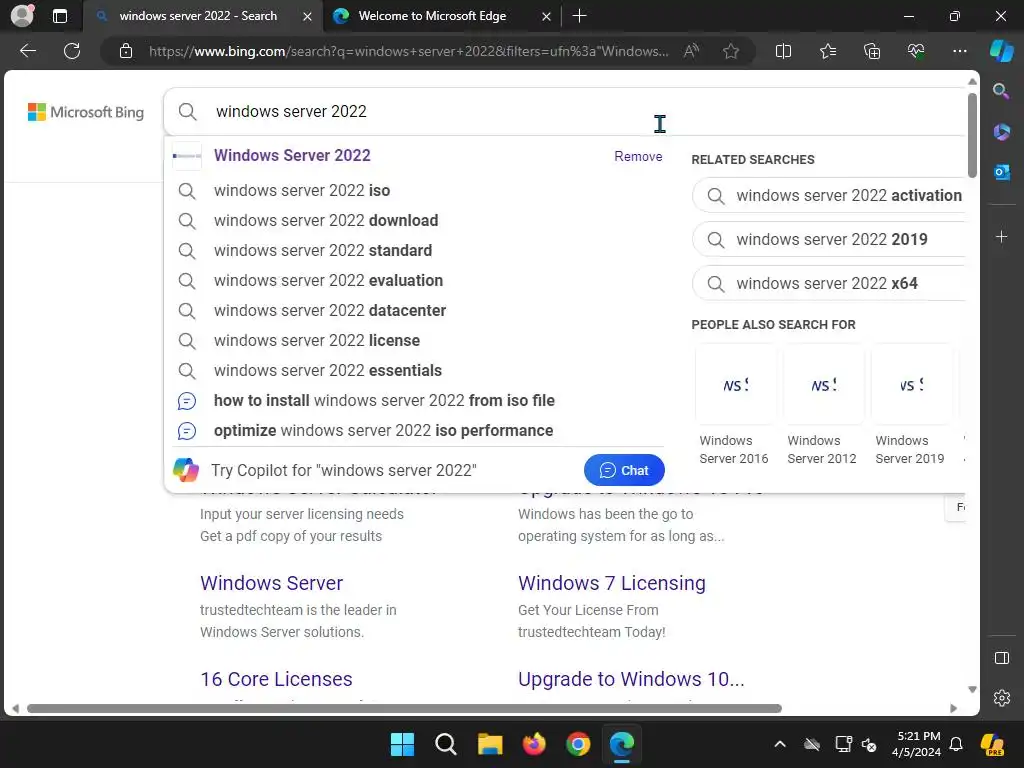
Task: Open the tab actions menu icon
Action: tap(59, 16)
